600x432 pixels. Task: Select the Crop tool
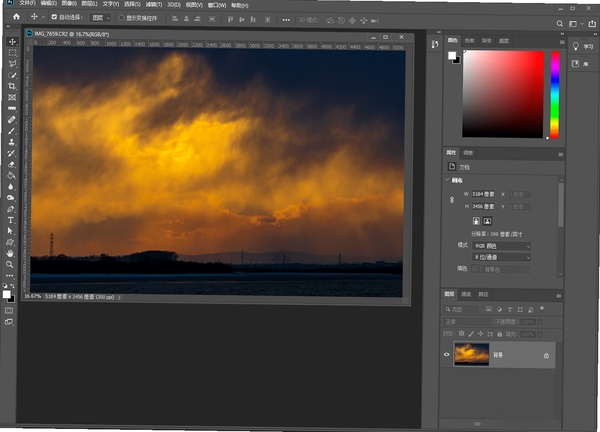(12, 86)
